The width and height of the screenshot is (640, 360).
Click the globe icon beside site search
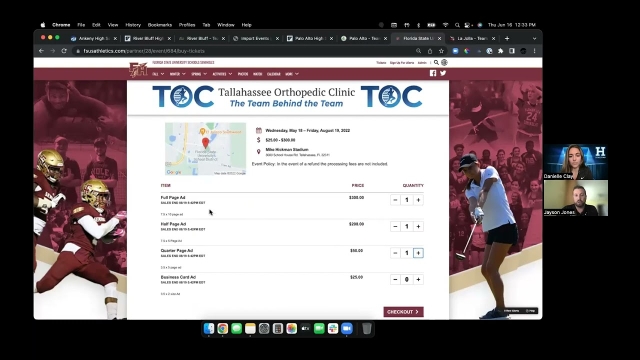tap(444, 62)
